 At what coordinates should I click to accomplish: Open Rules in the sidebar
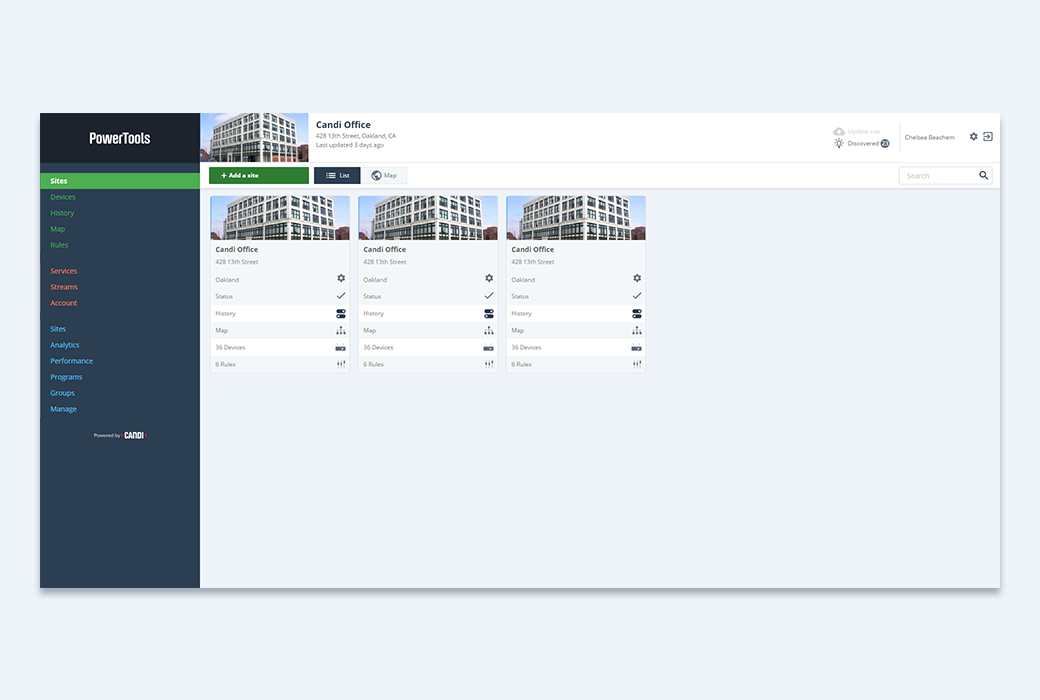point(59,245)
